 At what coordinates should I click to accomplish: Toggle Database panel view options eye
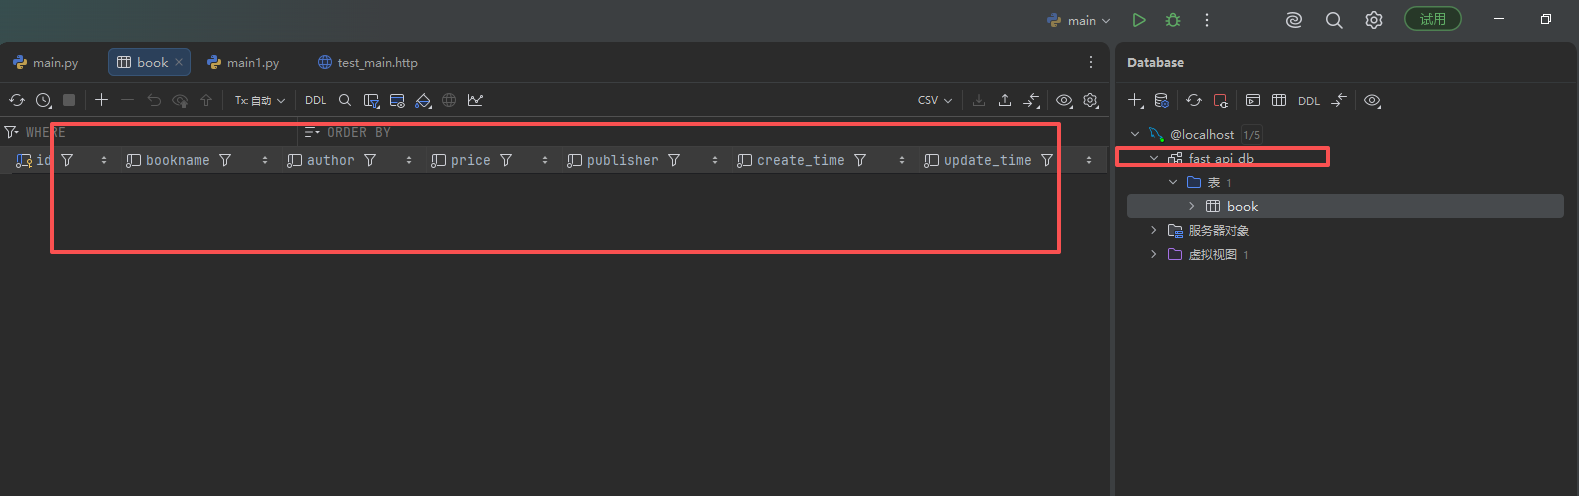(1373, 100)
